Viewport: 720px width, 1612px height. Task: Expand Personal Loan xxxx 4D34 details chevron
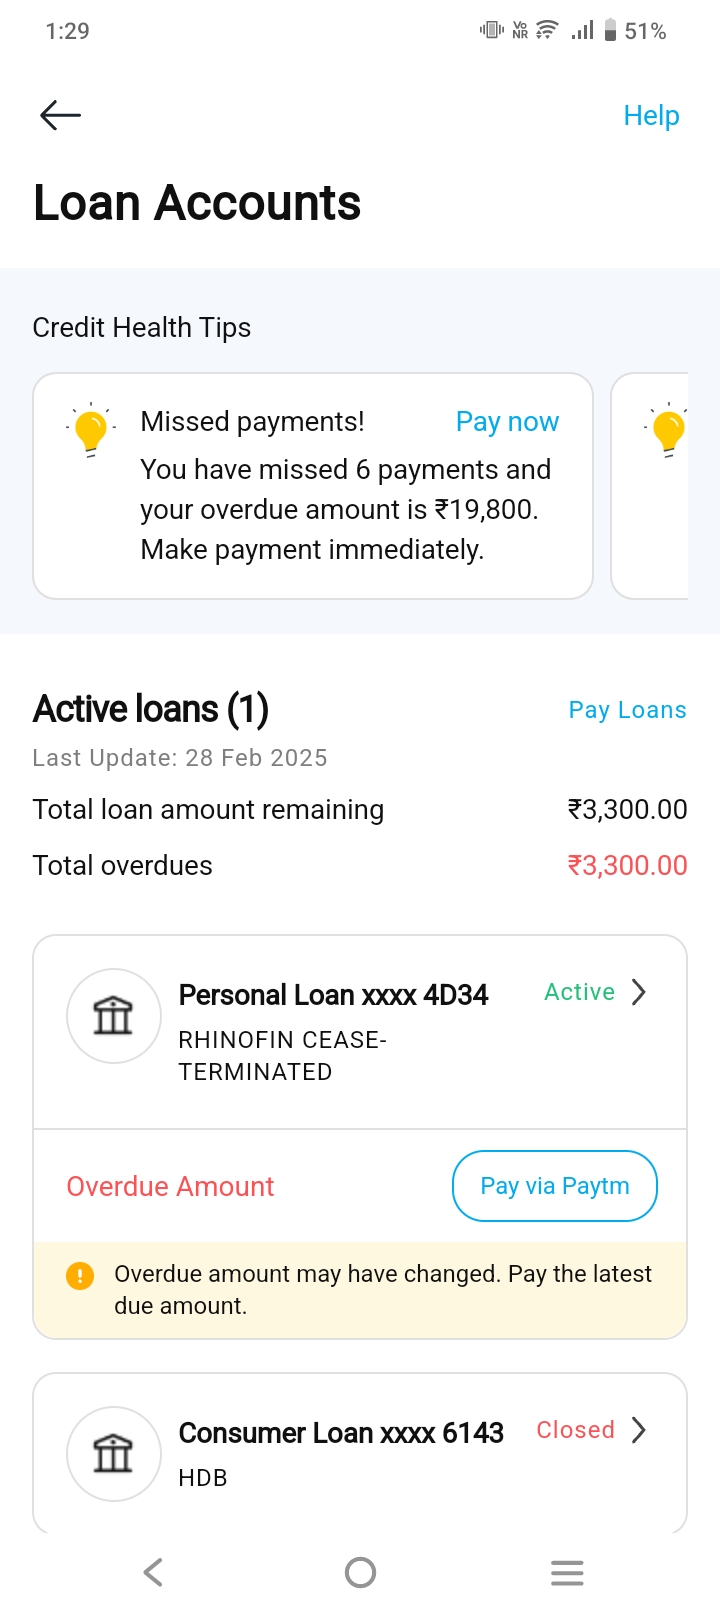[x=639, y=992]
